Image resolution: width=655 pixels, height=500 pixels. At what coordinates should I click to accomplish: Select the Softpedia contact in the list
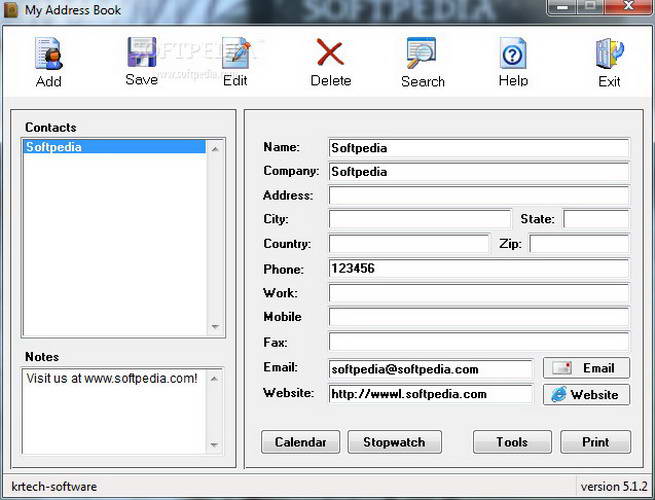click(114, 147)
